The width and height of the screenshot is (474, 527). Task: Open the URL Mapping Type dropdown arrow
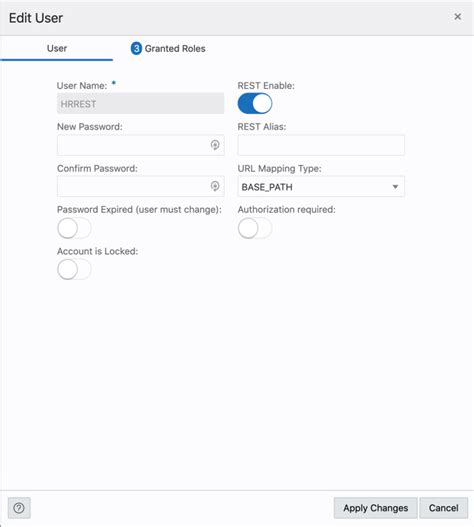pos(395,187)
